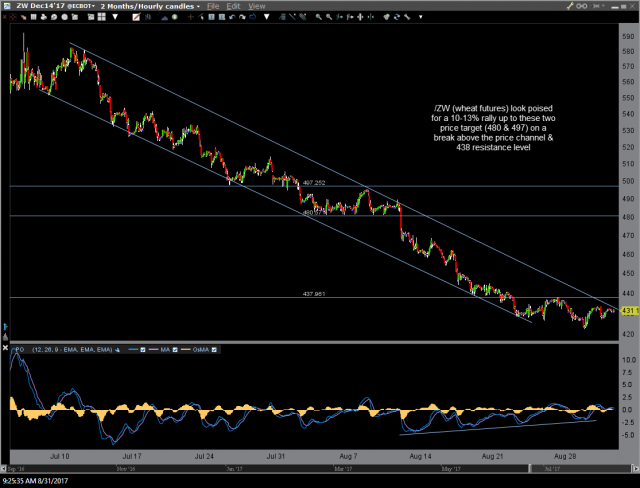Open the File menu
The width and height of the screenshot is (640, 488).
213,6
